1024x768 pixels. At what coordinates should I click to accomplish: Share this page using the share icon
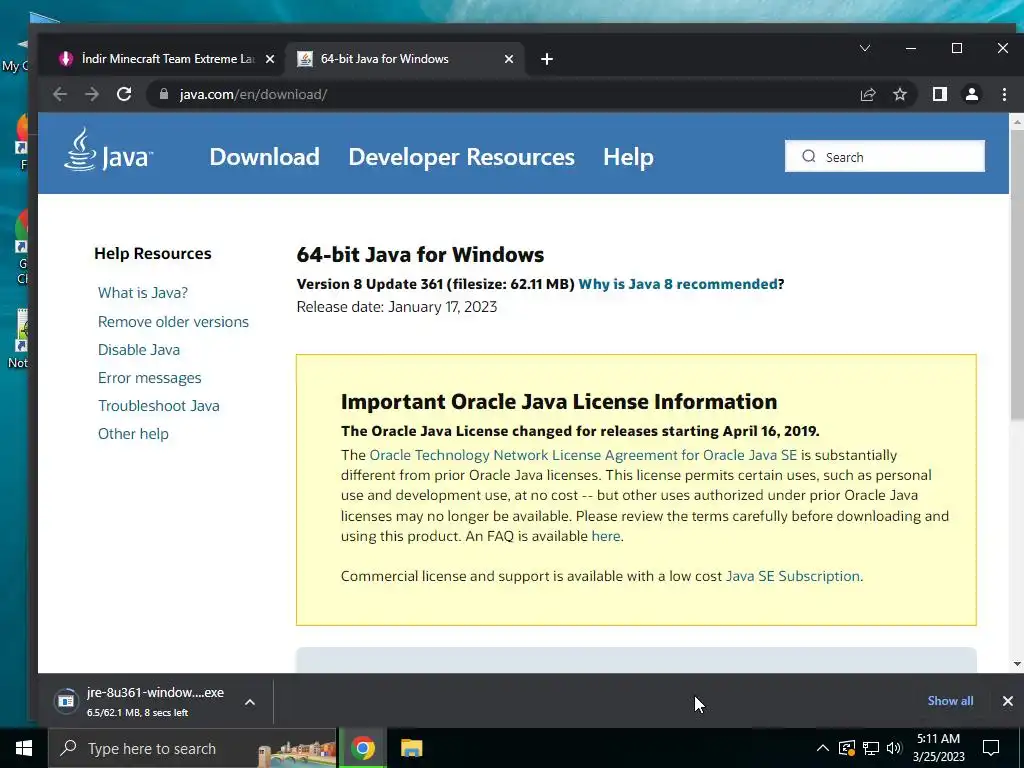[868, 94]
